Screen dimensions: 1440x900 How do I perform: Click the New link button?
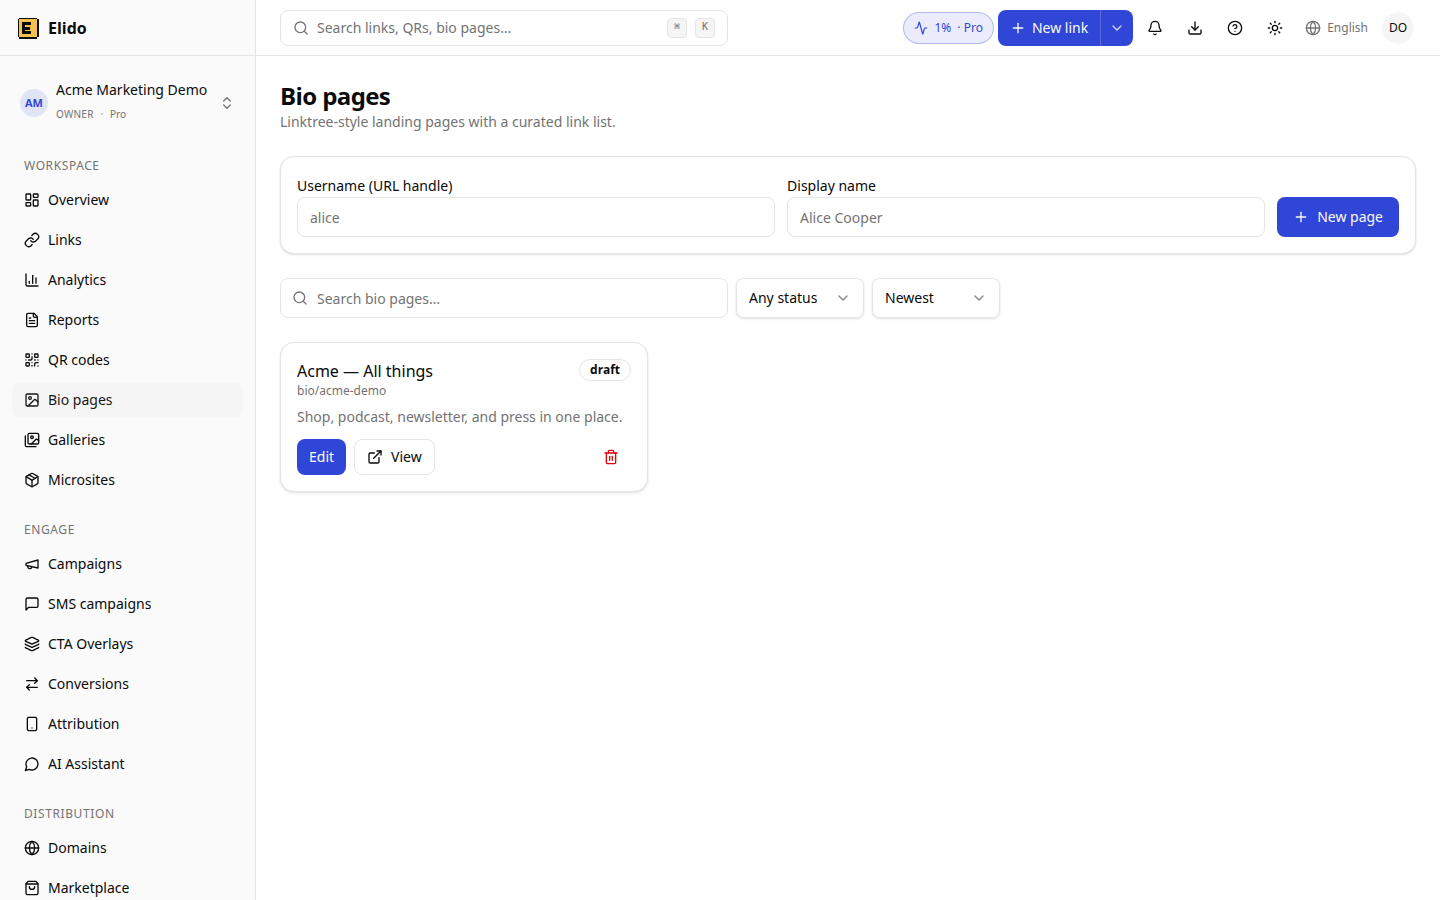(x=1049, y=28)
